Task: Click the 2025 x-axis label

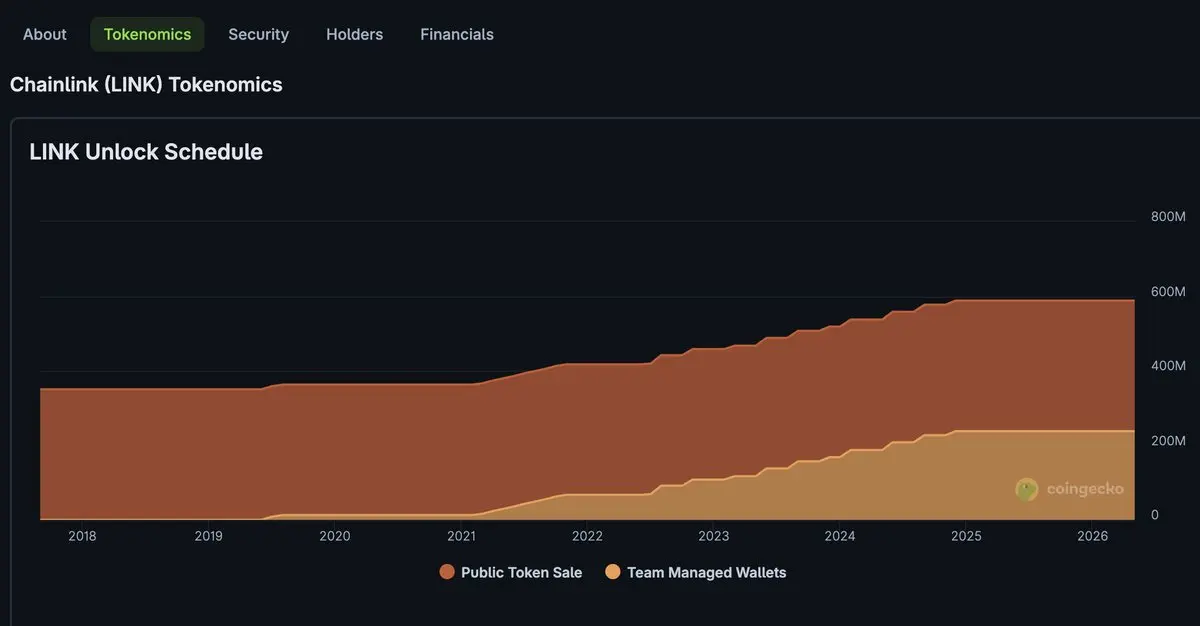Action: tap(966, 536)
